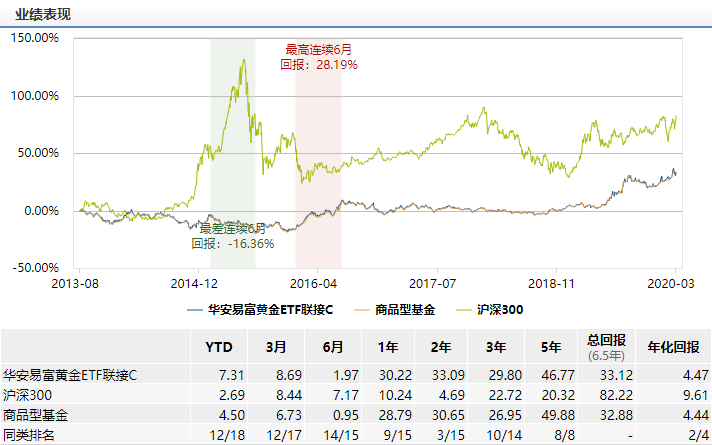Click the 商品型基金 5年 value 49.88
This screenshot has width=712, height=445.
pyautogui.click(x=558, y=415)
